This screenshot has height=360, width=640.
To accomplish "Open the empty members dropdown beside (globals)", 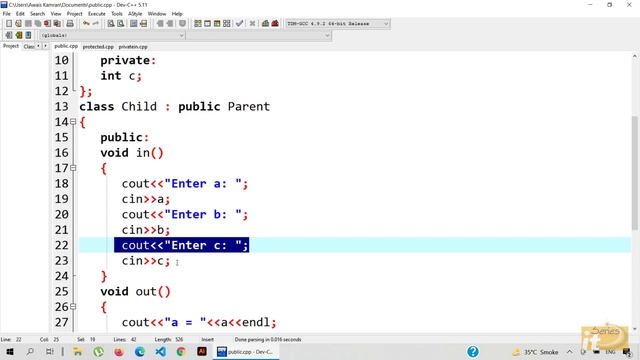I will click(259, 36).
